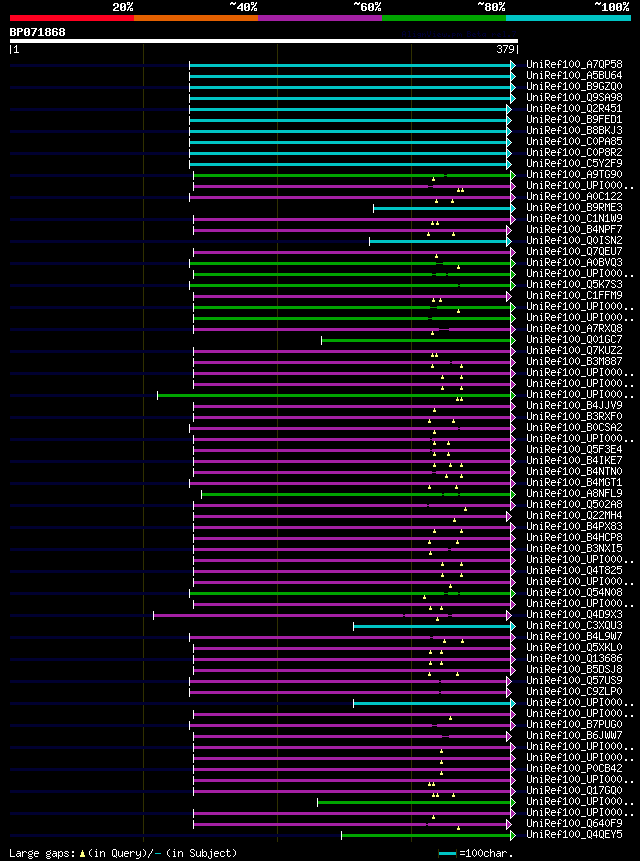Select the UniRef100_C9ZLP0 label

click(574, 691)
